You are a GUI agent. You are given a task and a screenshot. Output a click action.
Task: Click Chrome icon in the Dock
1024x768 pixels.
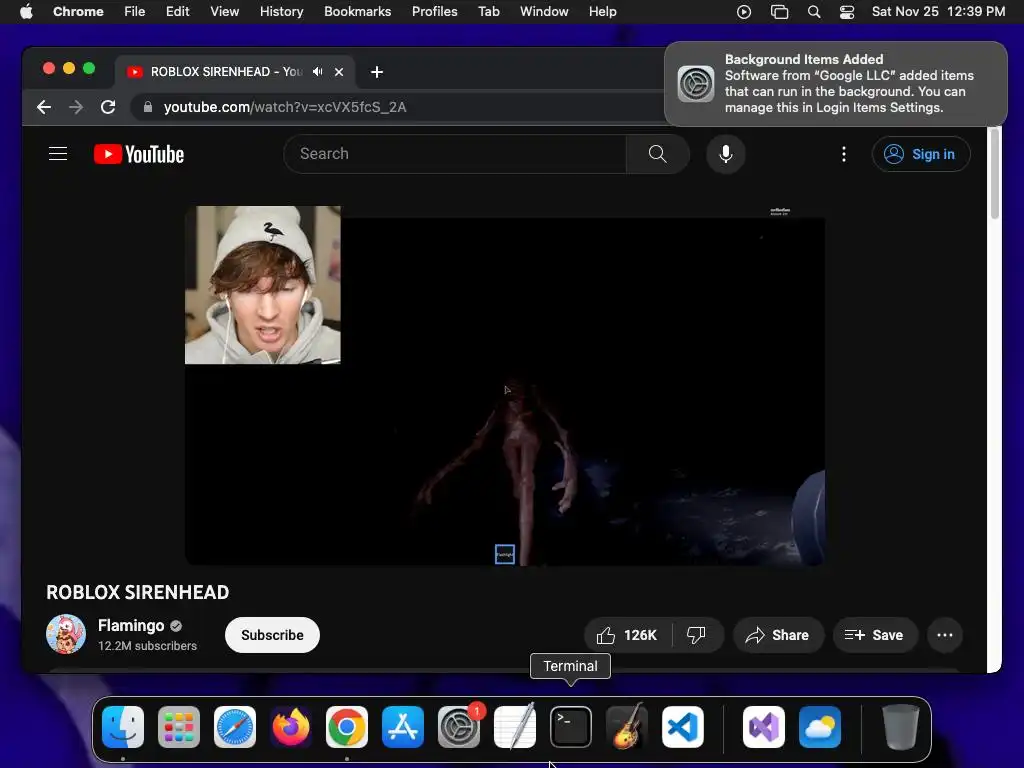(x=347, y=727)
